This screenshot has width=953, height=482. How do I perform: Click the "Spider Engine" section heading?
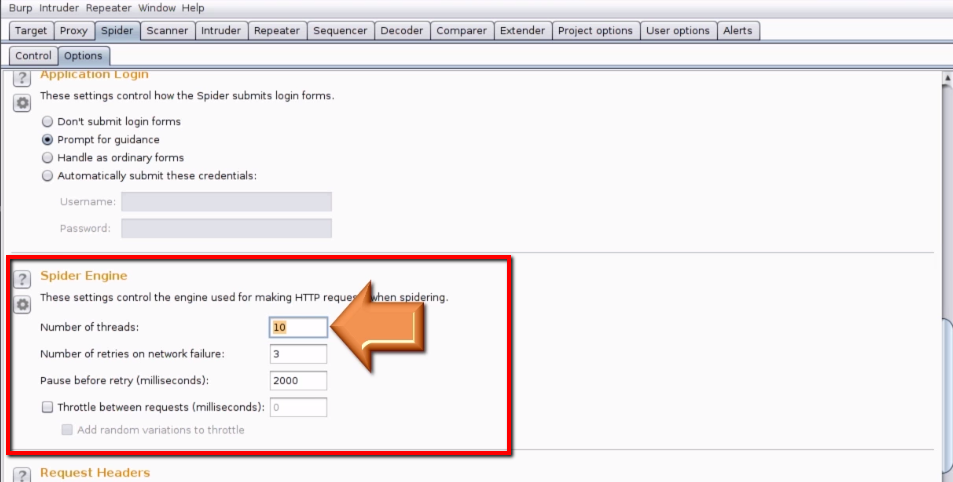tap(84, 275)
